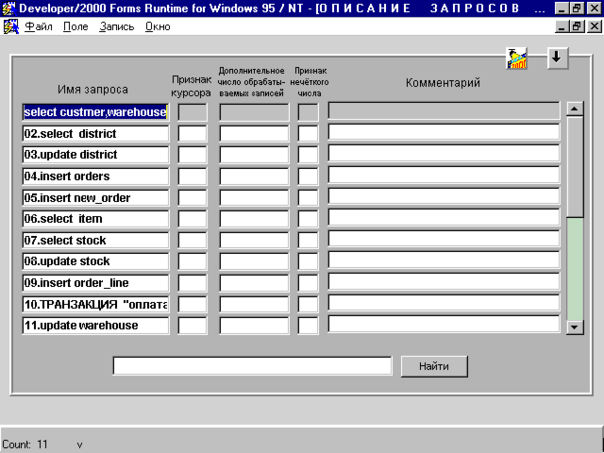Viewport: 604px width, 453px height.
Task: Open the Поле menu
Action: pyautogui.click(x=76, y=27)
